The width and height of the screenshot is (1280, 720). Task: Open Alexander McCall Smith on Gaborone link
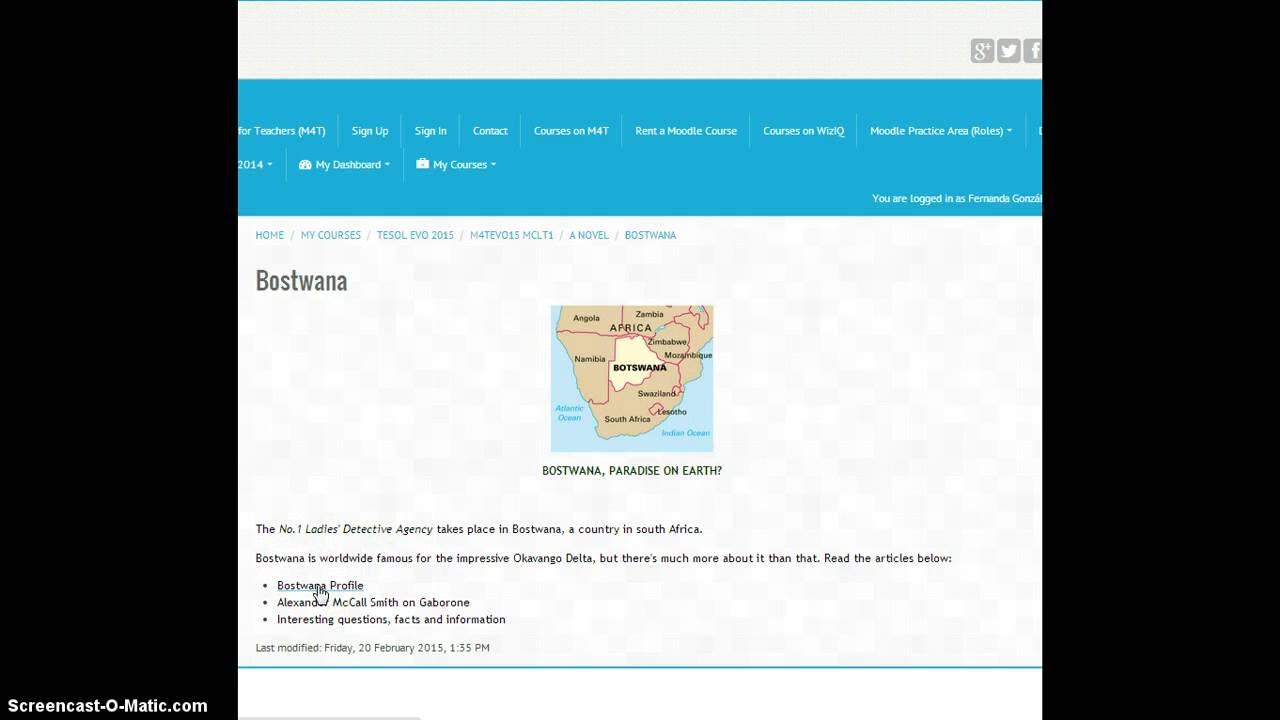tap(373, 603)
